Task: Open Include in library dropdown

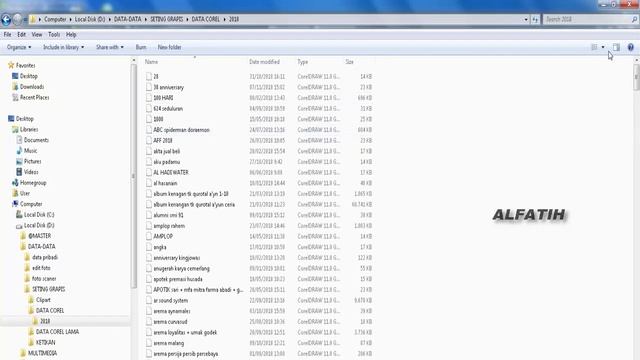Action: 64,47
